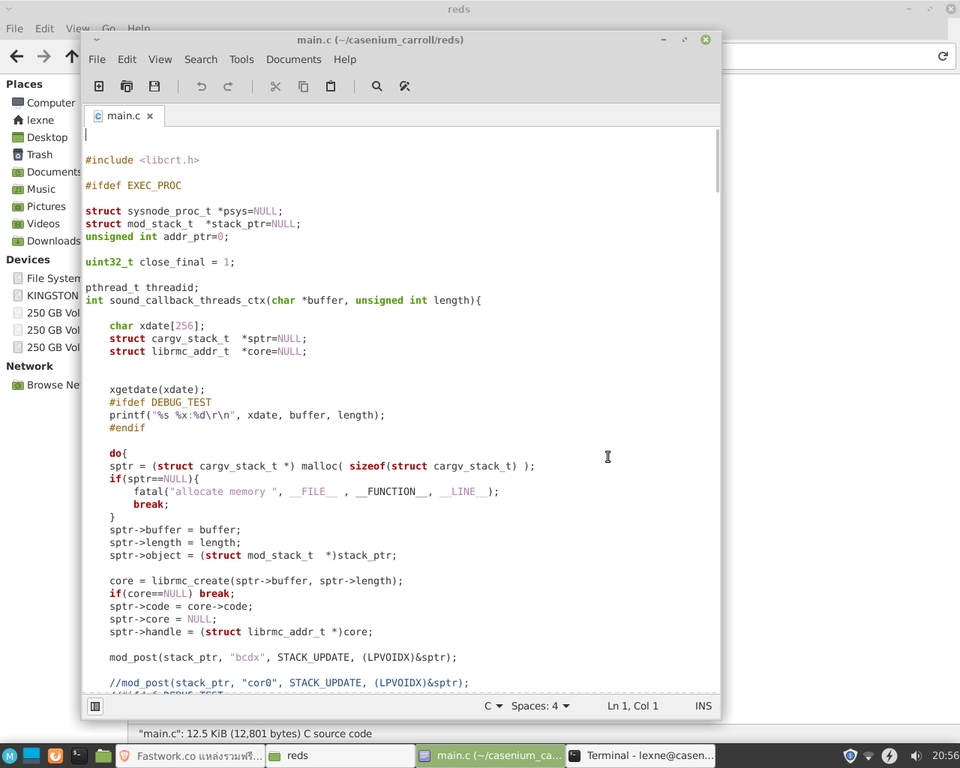Copy selection with toolbar icon

303,86
